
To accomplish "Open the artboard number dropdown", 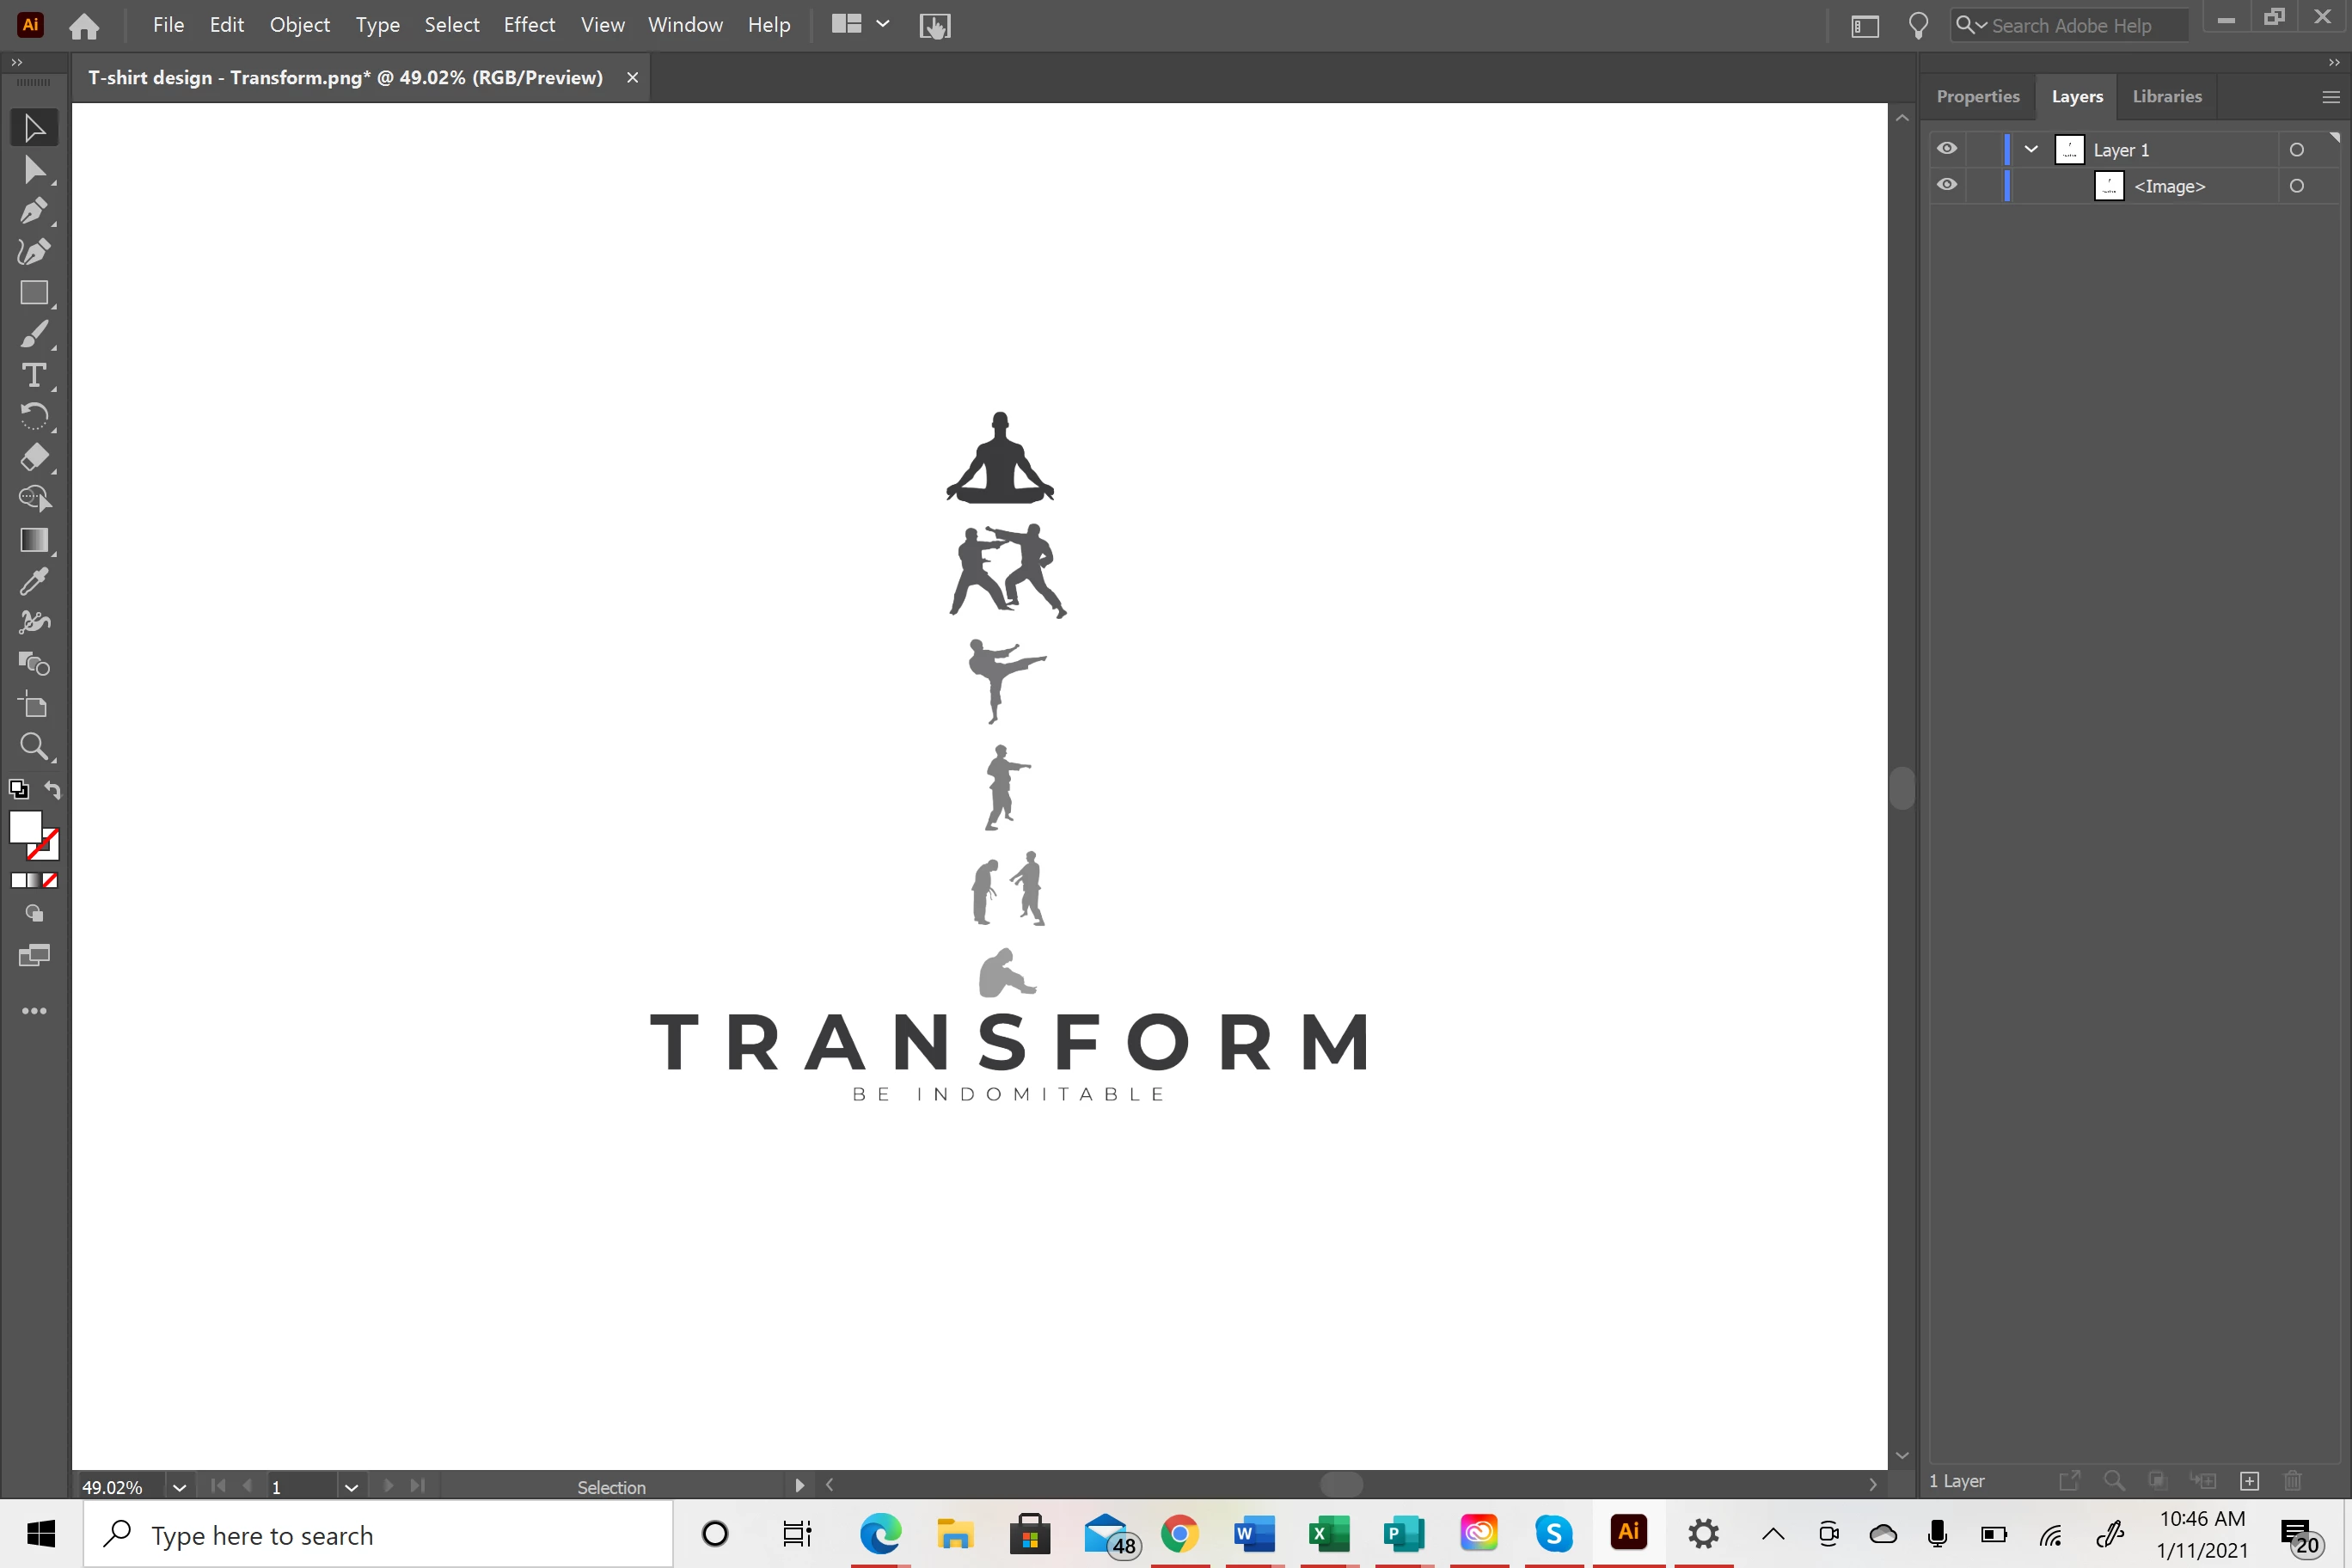I will tap(351, 1487).
